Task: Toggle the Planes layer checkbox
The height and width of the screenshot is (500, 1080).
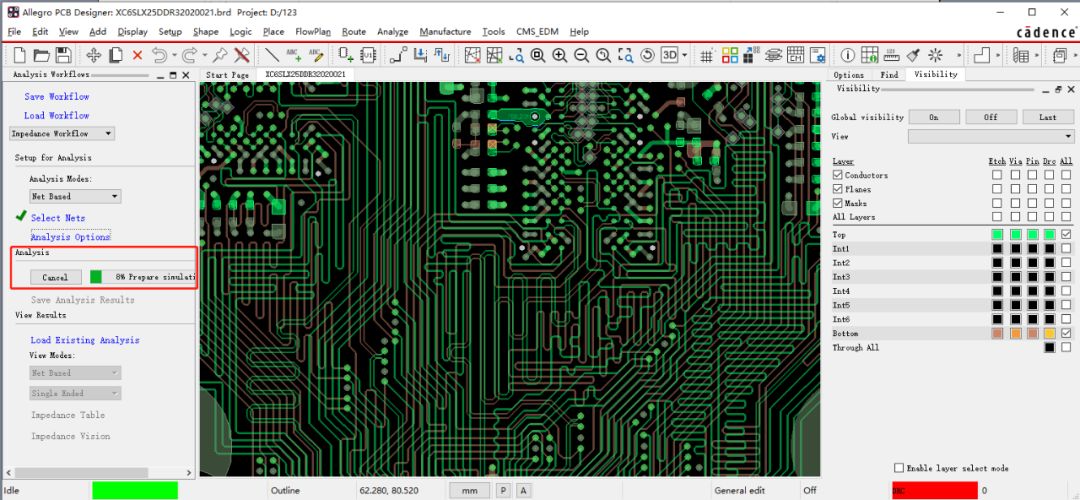Action: click(838, 189)
